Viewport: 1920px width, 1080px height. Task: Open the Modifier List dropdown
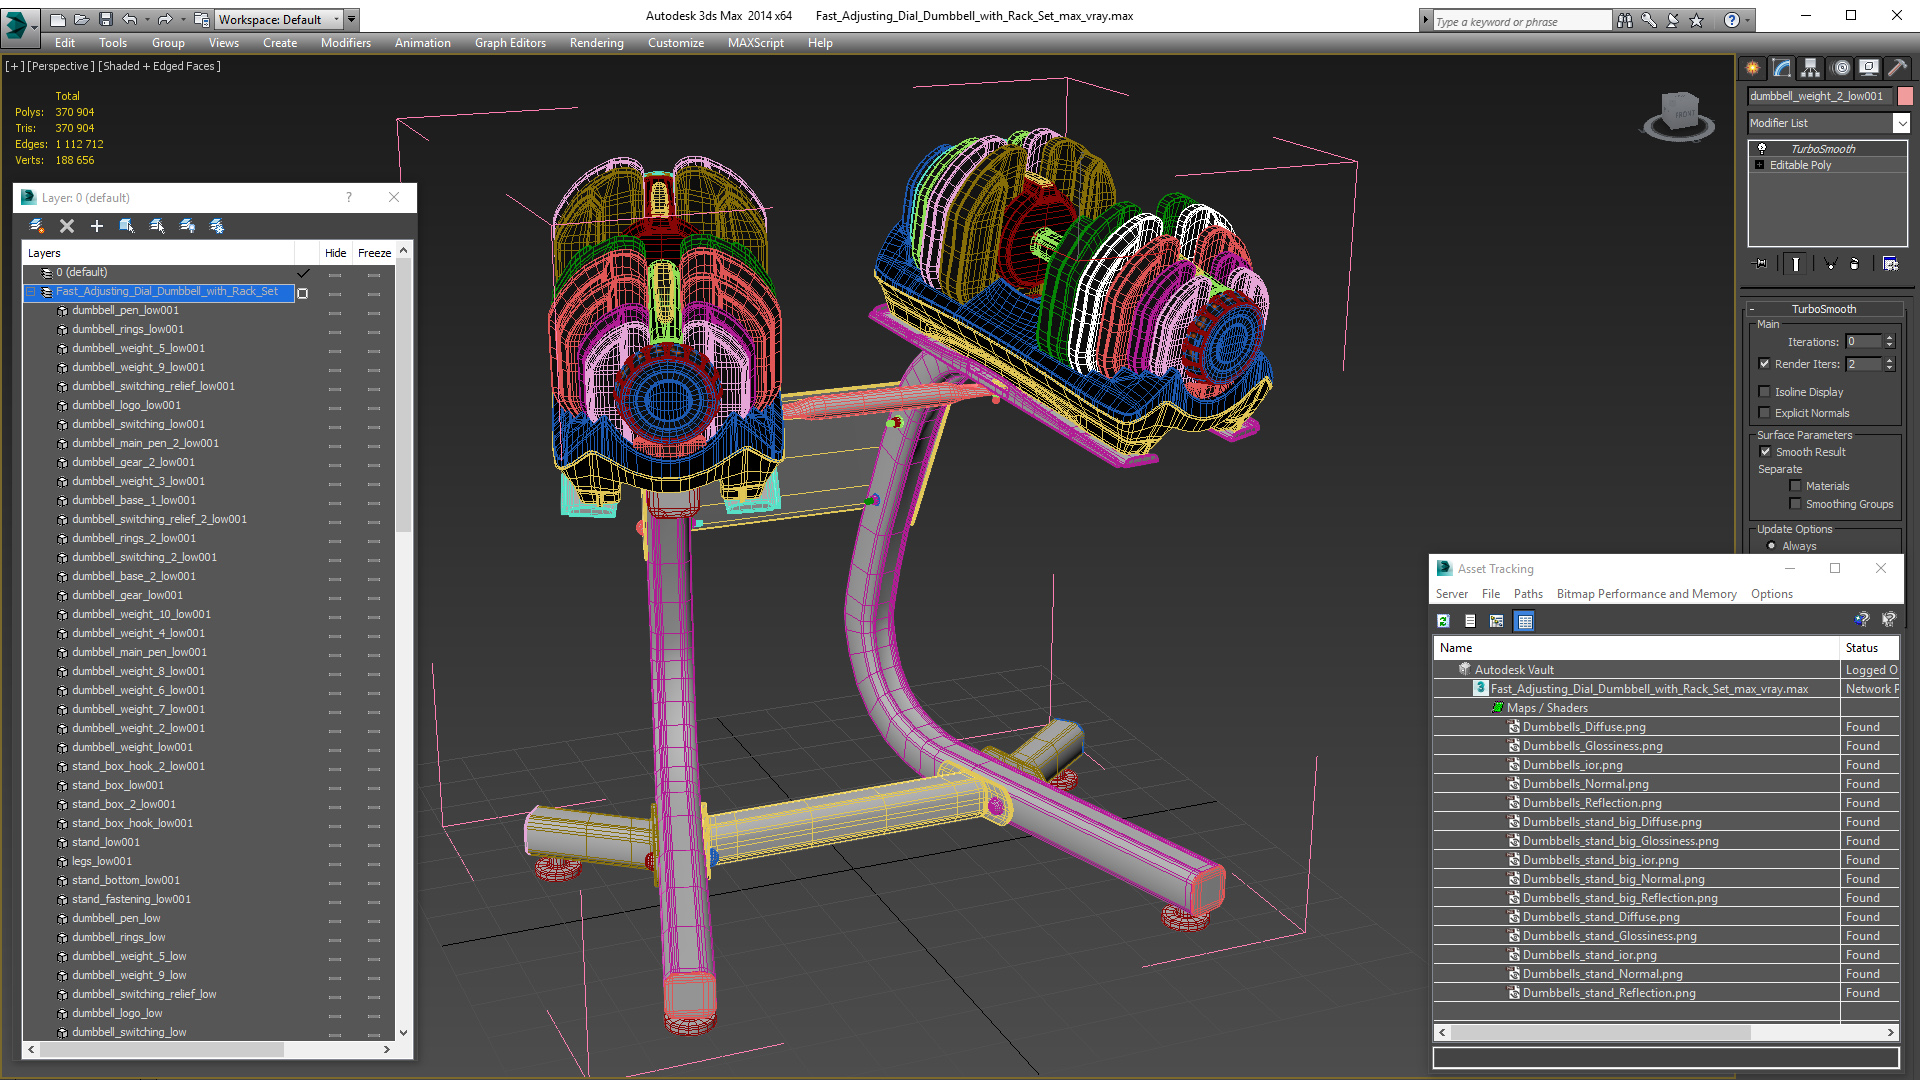point(1900,123)
